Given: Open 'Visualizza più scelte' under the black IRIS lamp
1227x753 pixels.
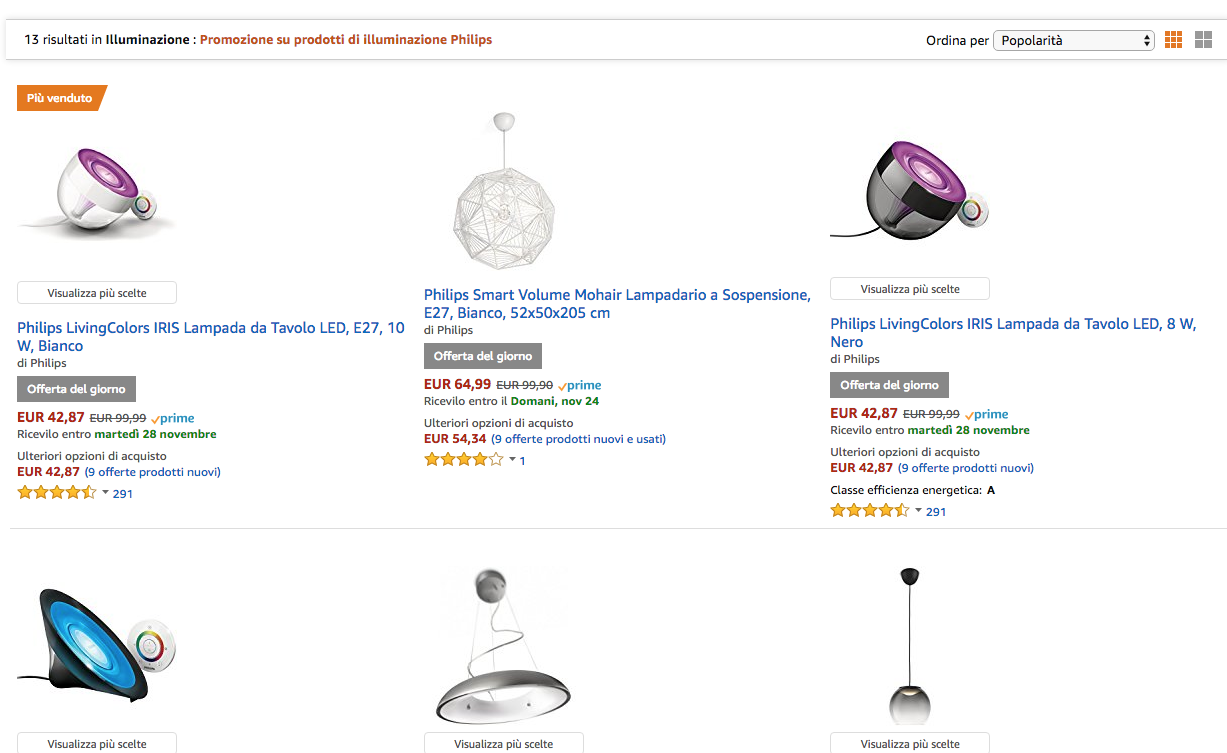Looking at the screenshot, I should tap(910, 289).
